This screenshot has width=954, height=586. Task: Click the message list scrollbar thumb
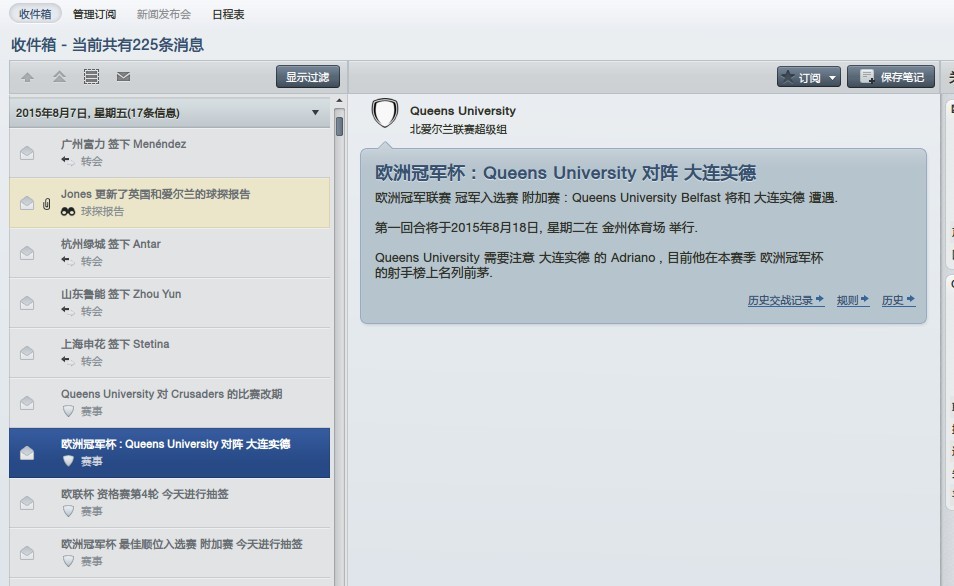[339, 126]
